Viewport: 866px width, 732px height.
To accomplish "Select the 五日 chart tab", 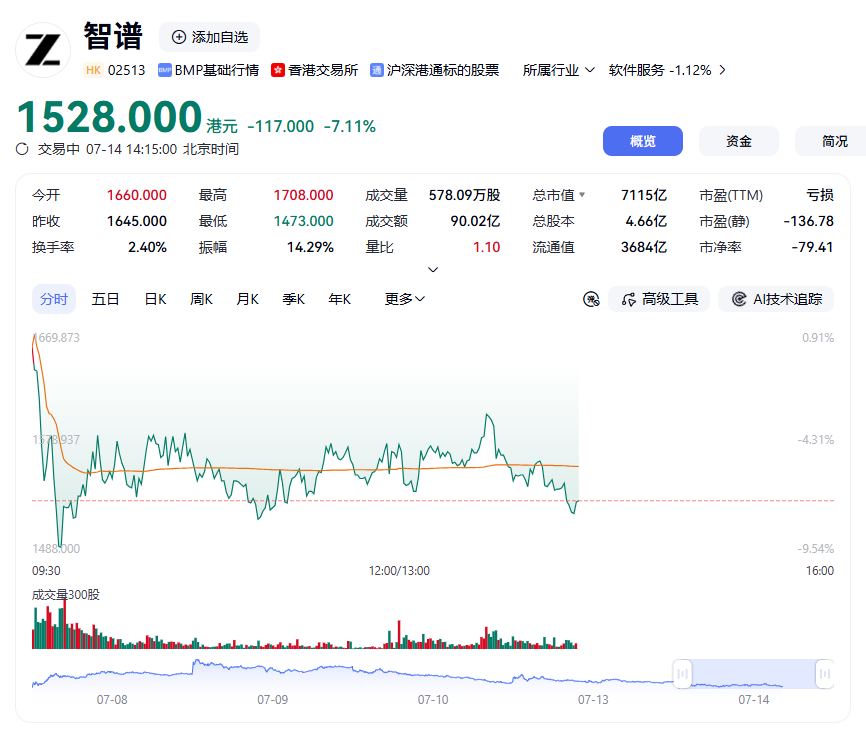I will (x=105, y=299).
